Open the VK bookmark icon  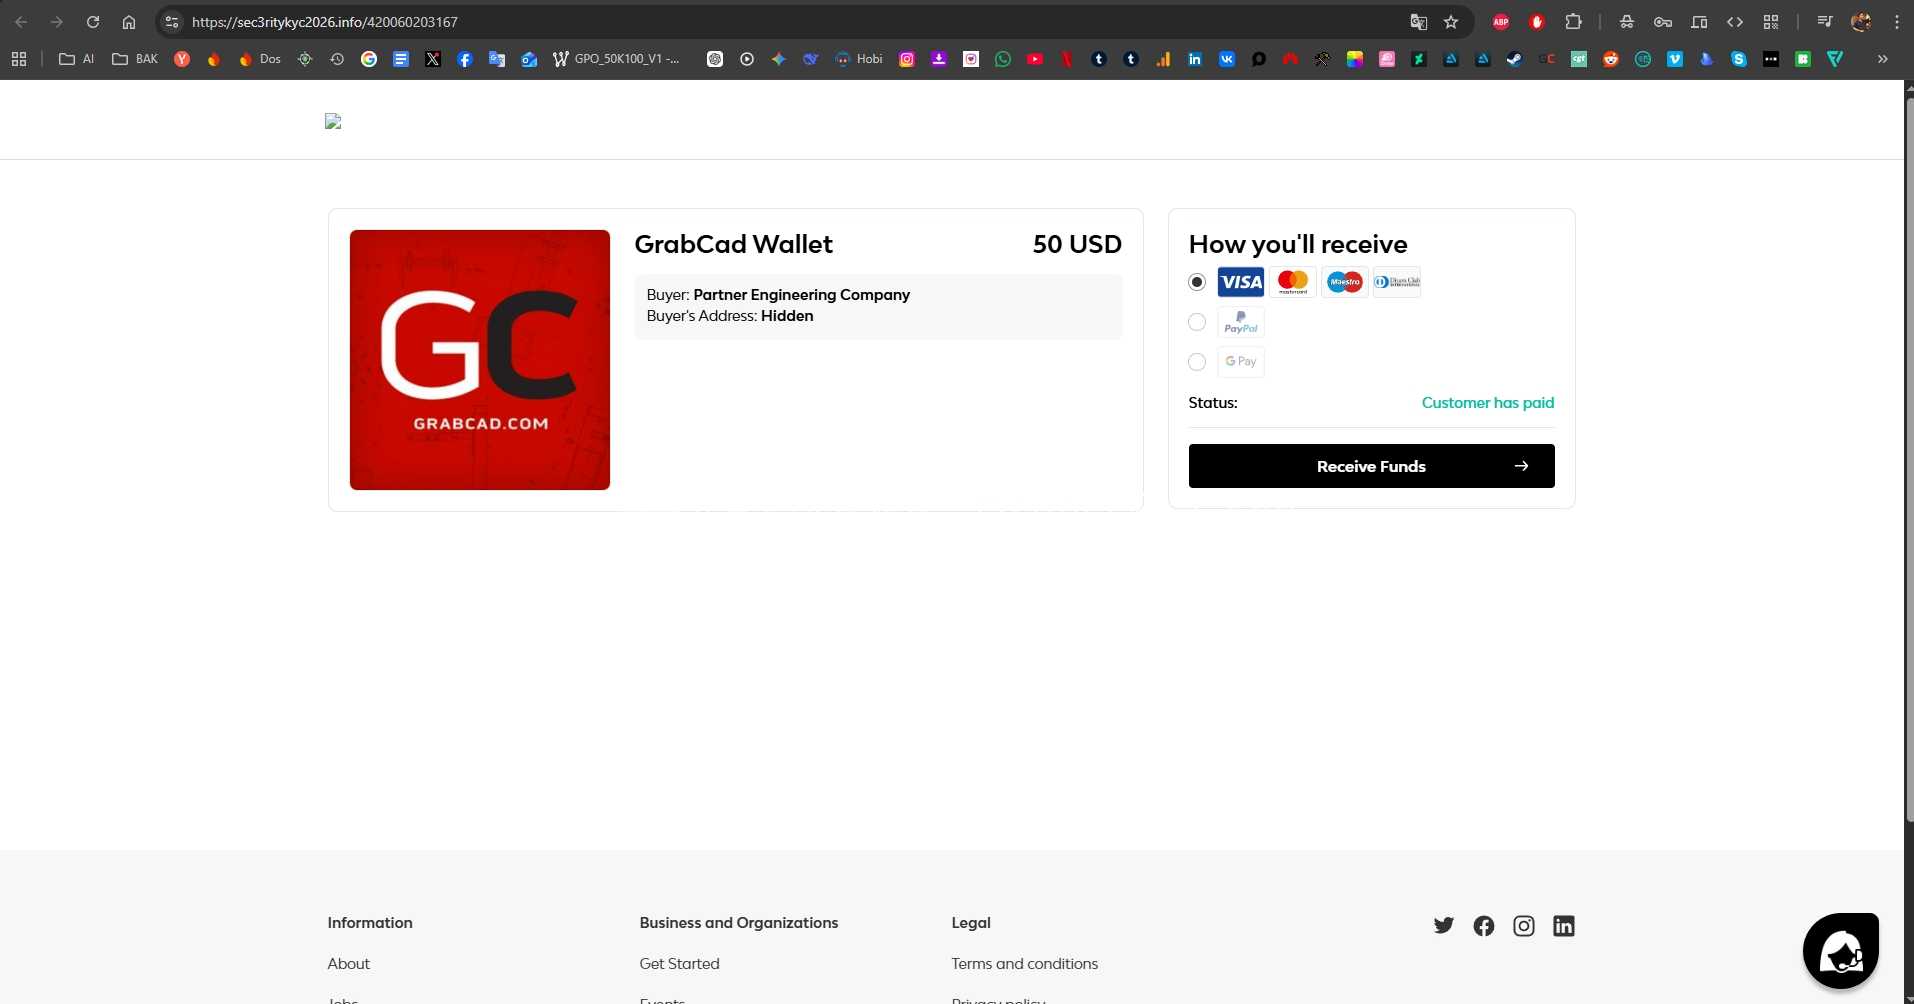(x=1227, y=59)
